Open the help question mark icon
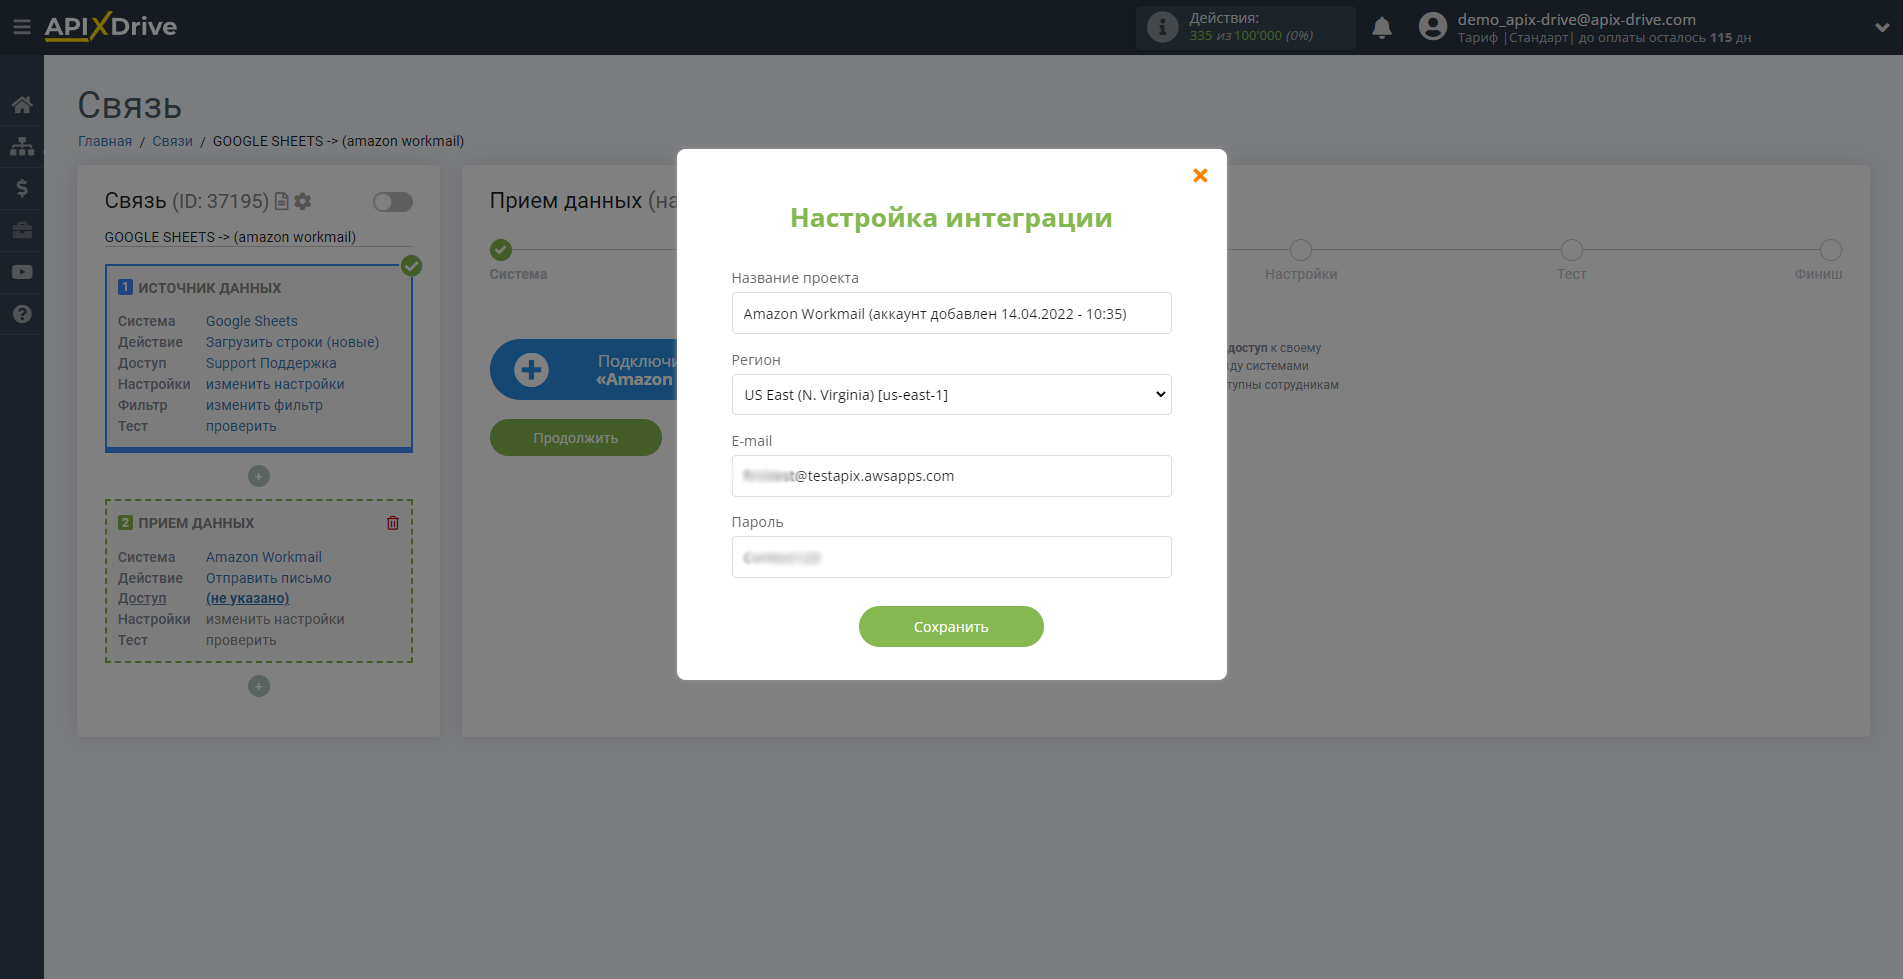 22,314
